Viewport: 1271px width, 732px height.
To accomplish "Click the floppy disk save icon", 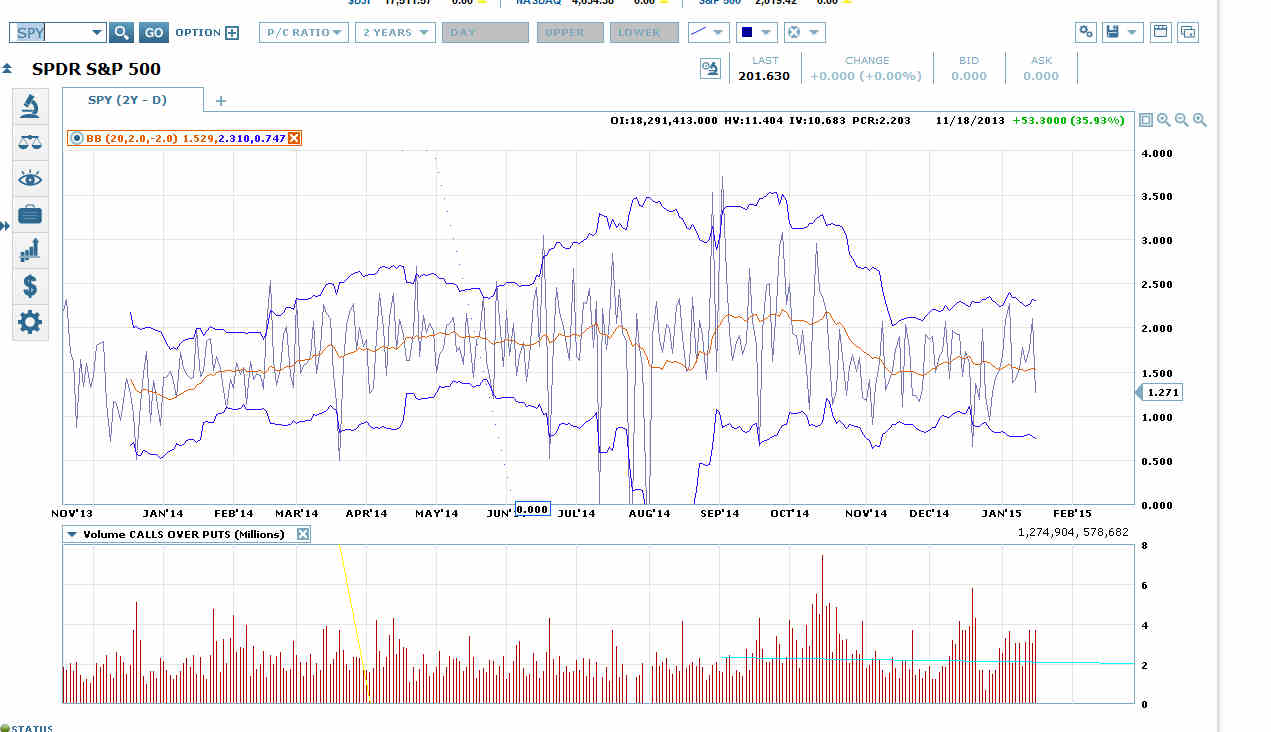I will pos(1111,32).
